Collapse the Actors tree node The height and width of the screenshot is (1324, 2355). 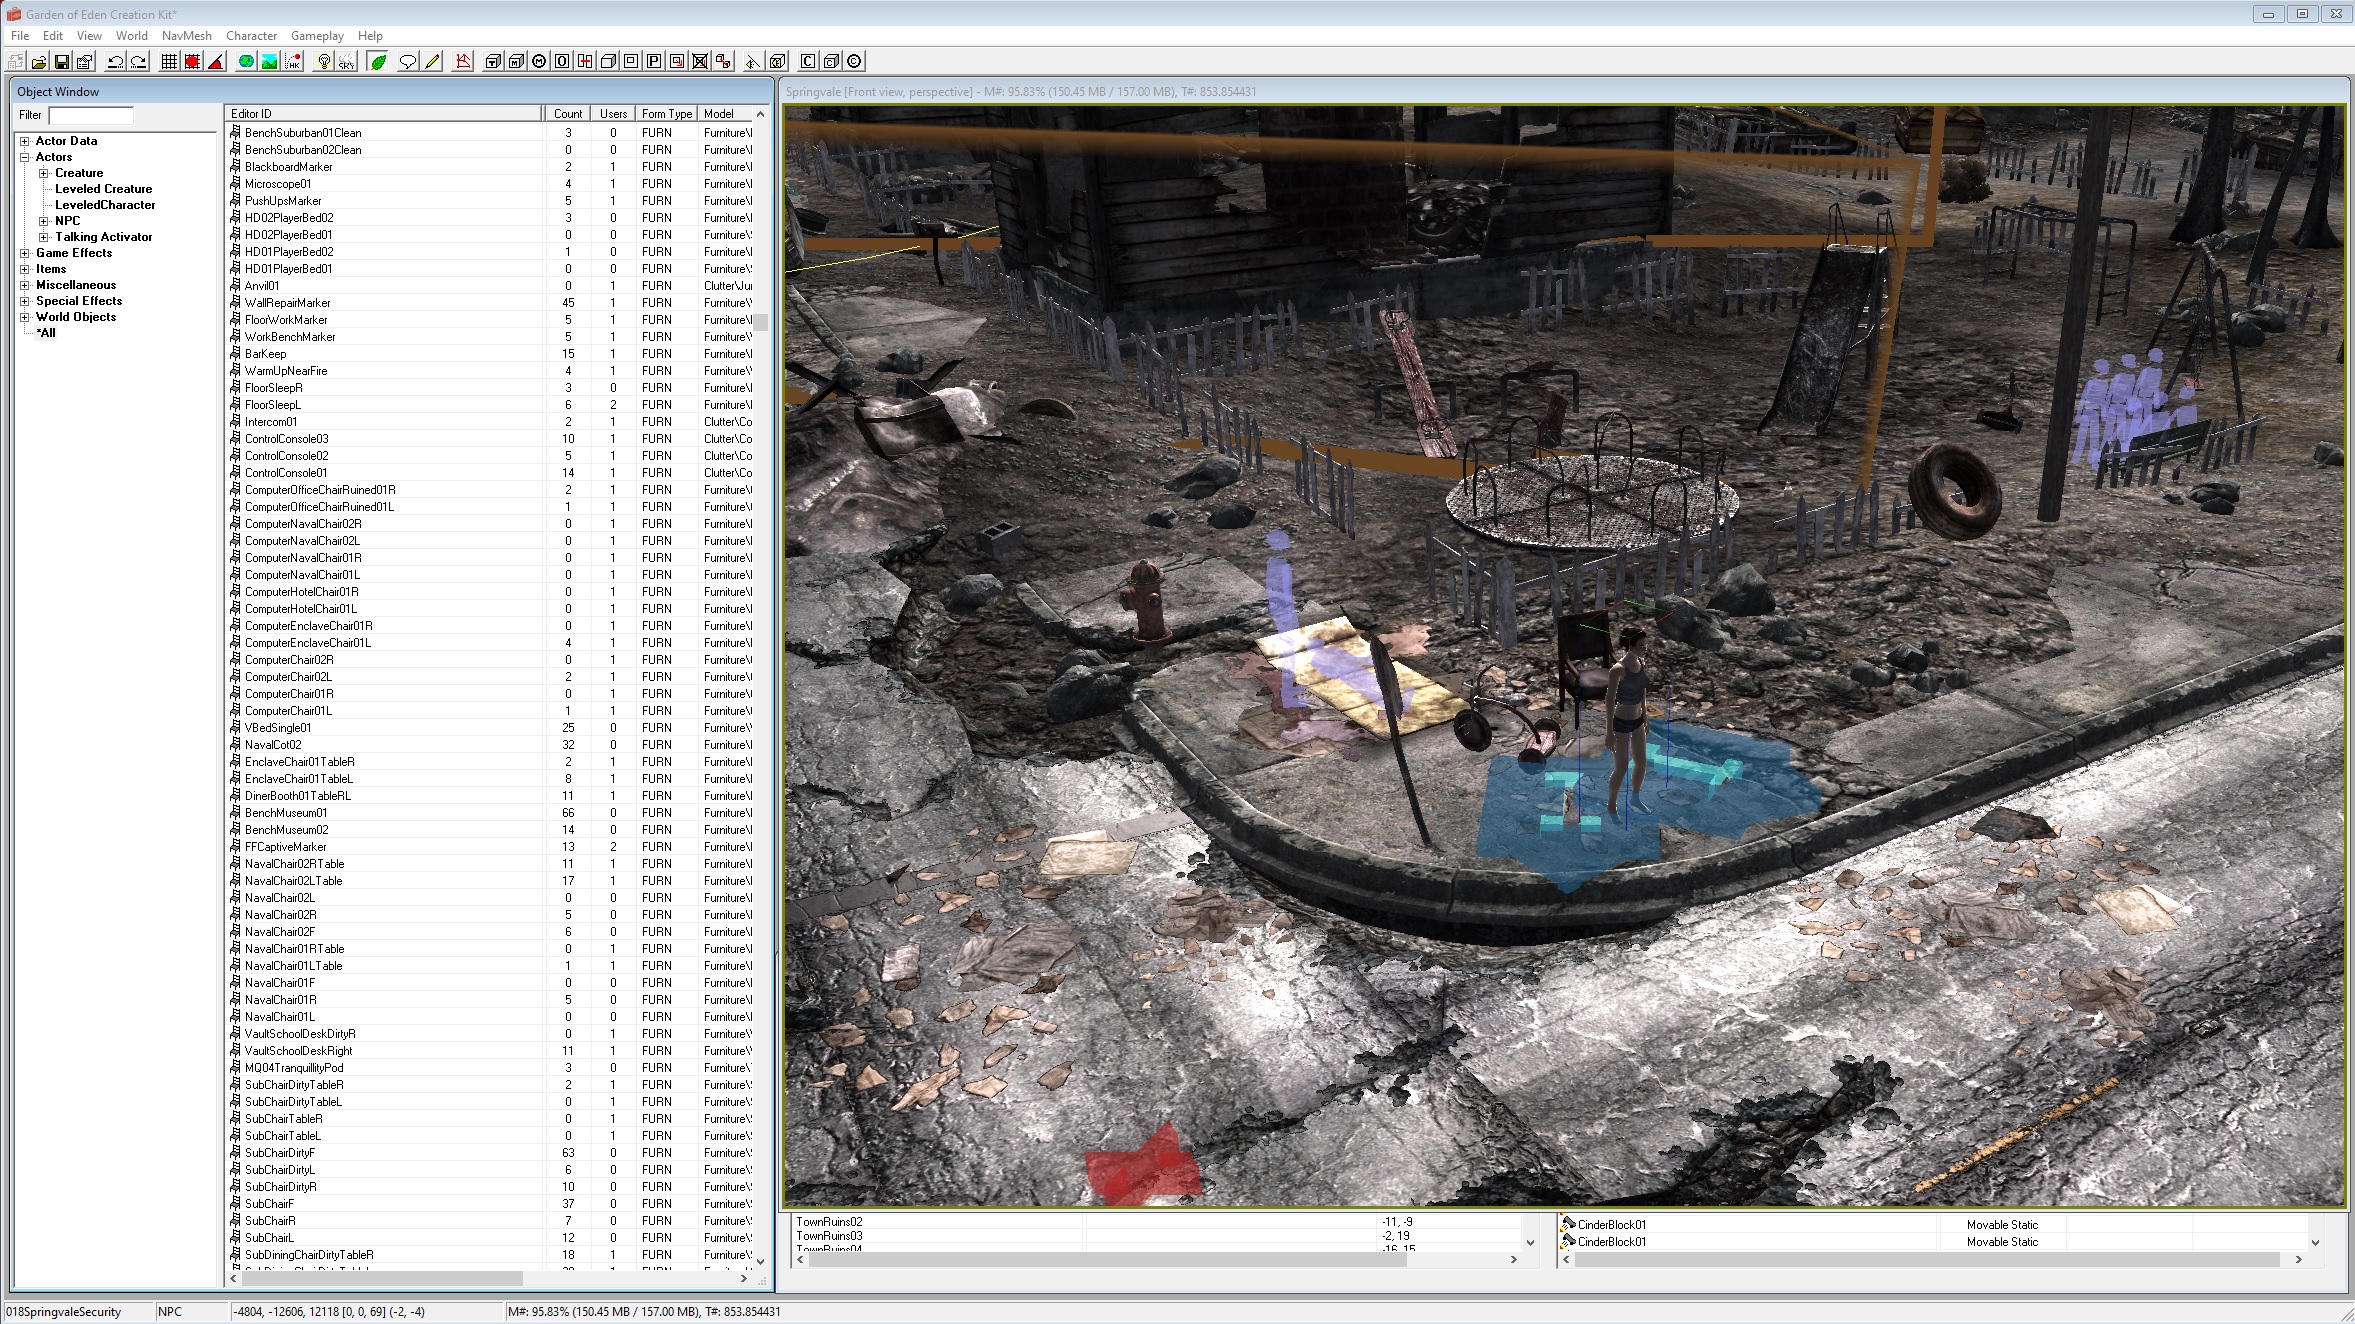[x=24, y=157]
